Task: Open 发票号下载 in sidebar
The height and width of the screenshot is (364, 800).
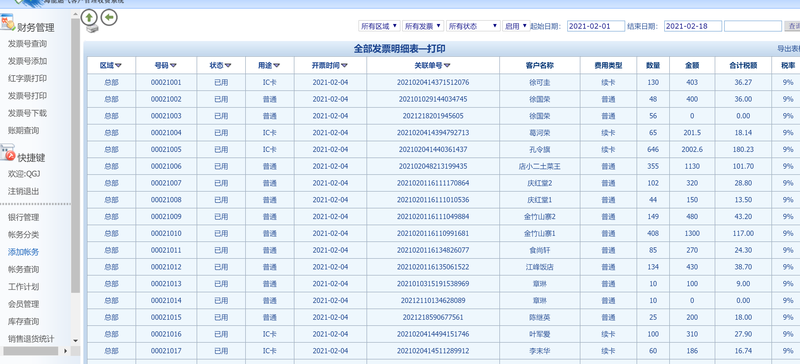Action: coord(28,113)
